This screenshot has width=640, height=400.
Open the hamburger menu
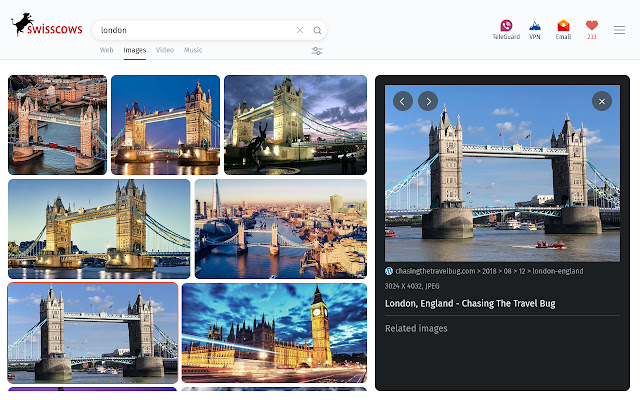pyautogui.click(x=619, y=30)
